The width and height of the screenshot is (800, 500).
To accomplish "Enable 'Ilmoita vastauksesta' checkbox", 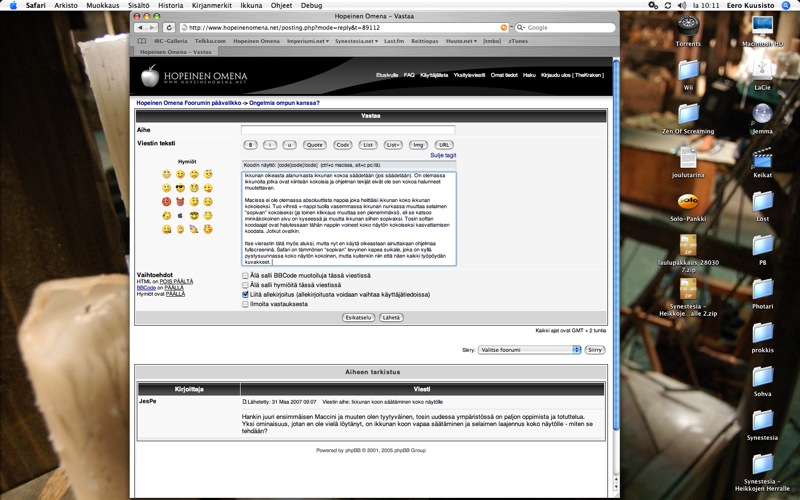I will (x=245, y=304).
